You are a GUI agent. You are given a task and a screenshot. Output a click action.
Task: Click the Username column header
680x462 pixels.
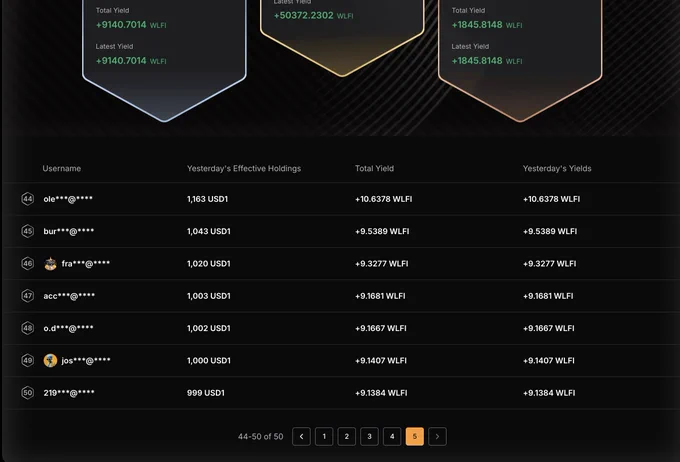(62, 168)
